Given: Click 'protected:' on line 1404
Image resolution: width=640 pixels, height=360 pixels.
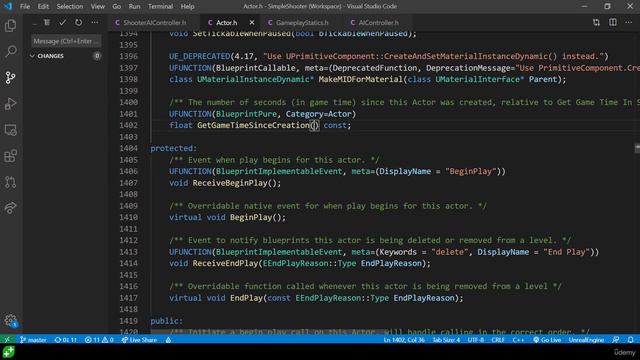Looking at the screenshot, I should (173, 148).
